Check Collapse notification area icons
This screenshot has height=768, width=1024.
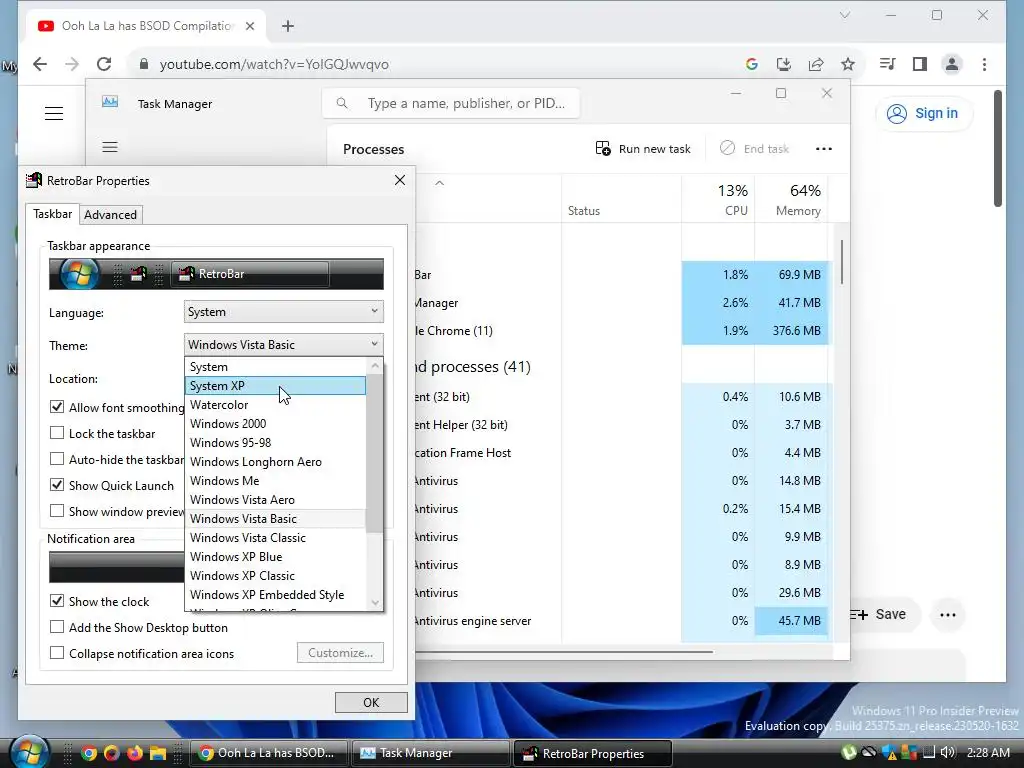pyautogui.click(x=57, y=653)
